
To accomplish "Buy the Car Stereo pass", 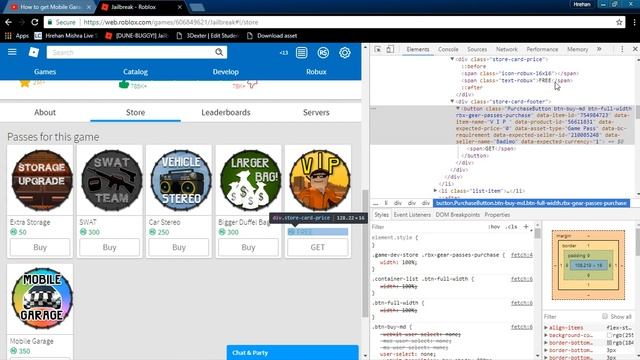I will point(179,247).
